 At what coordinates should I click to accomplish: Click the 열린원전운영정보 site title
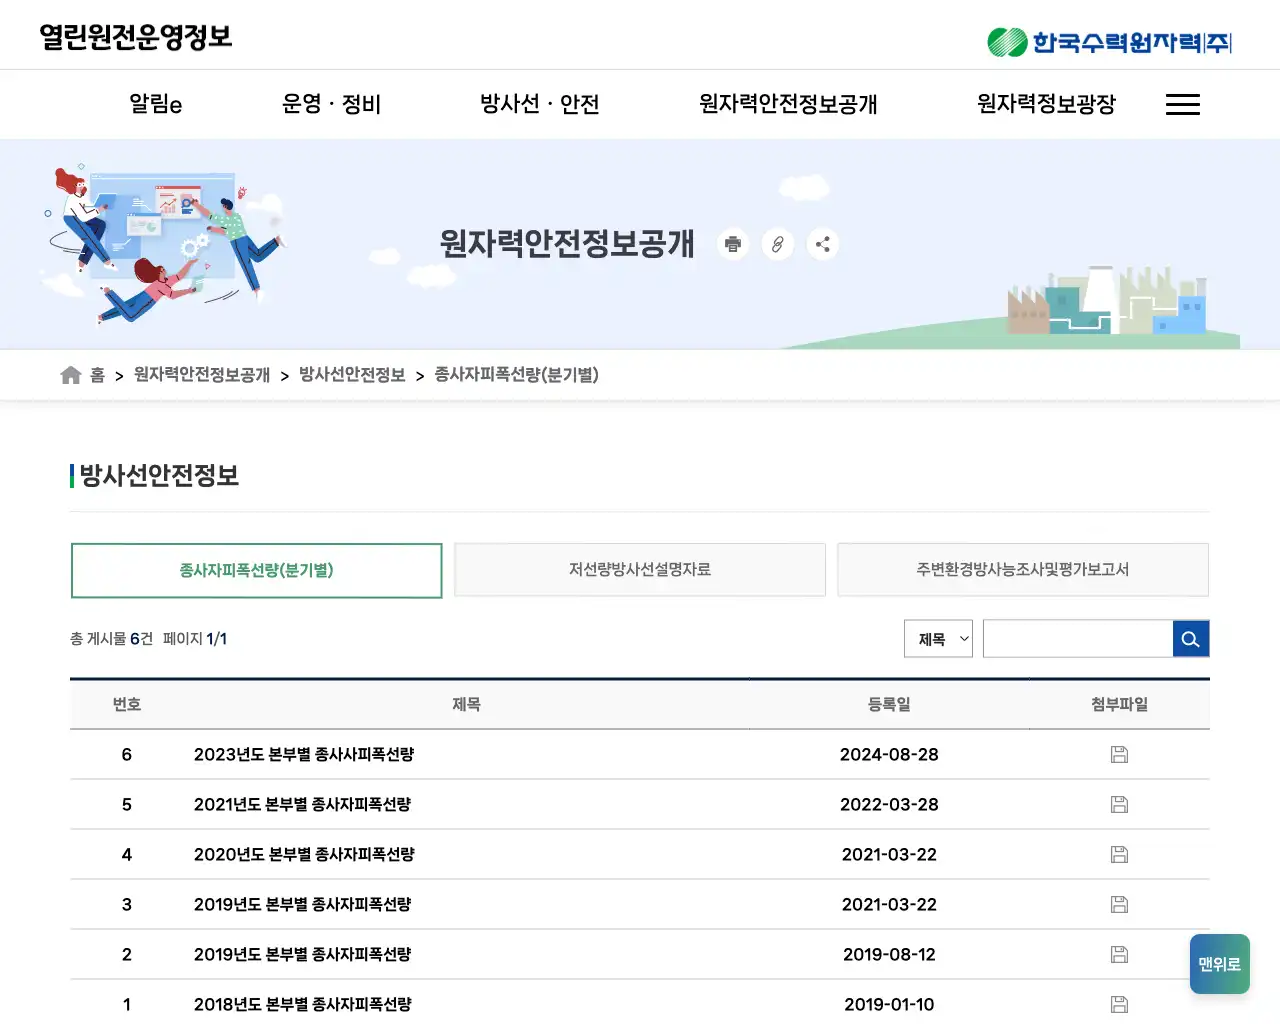136,37
